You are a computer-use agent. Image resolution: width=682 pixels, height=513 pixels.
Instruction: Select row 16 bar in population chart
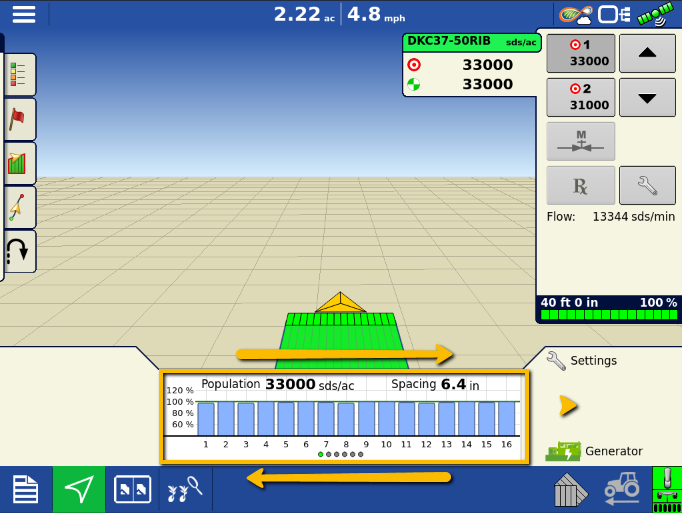[507, 418]
